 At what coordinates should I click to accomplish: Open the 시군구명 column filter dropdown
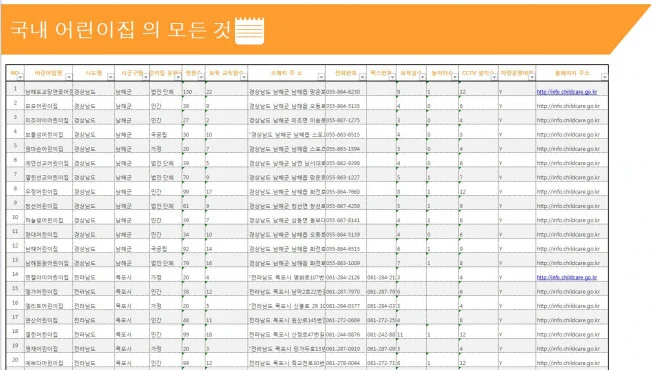tap(146, 77)
